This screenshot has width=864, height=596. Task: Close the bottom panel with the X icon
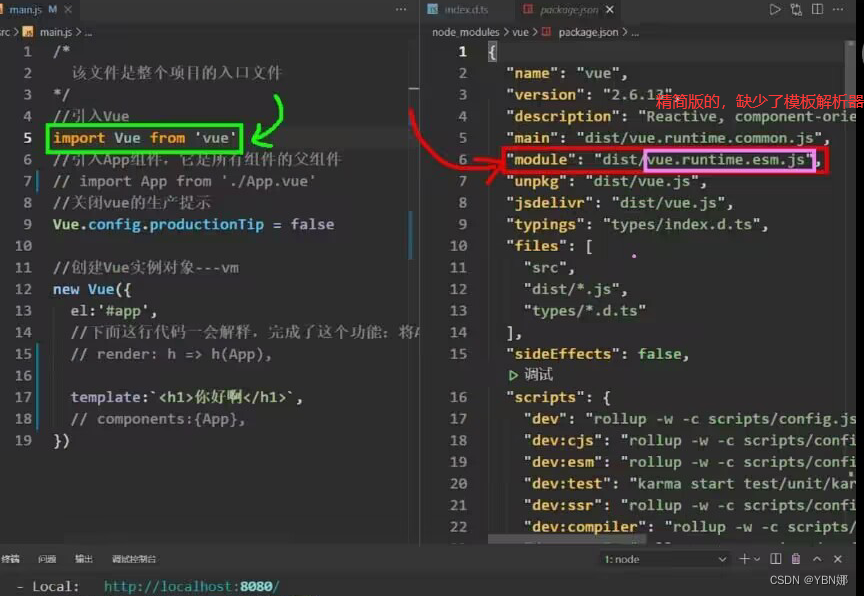click(x=838, y=559)
